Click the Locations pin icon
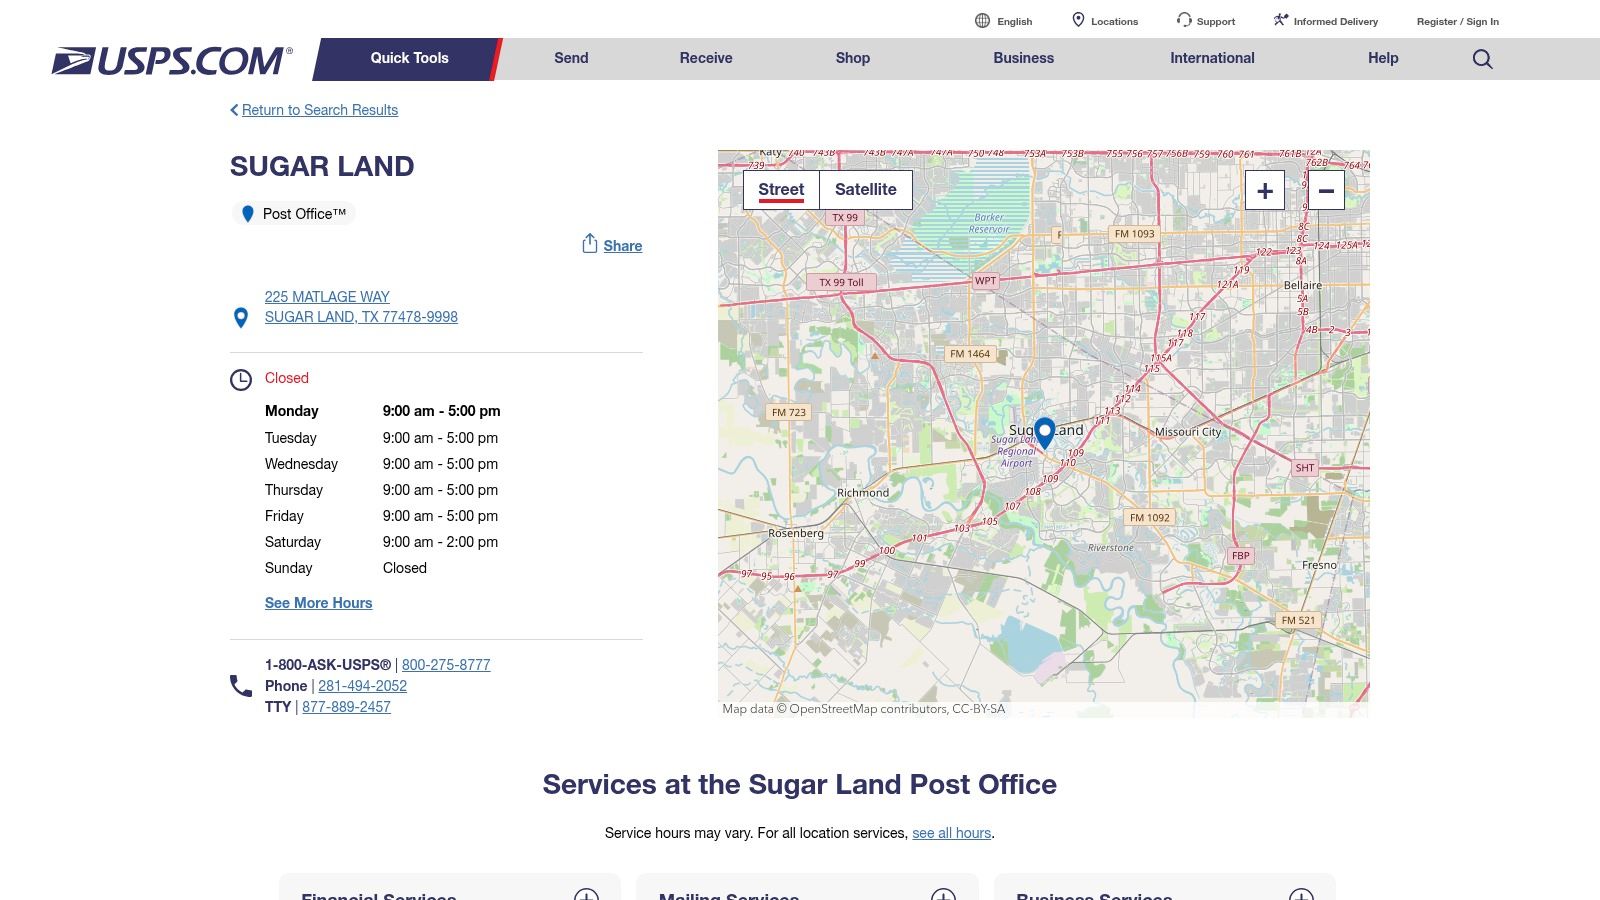The image size is (1600, 900). pyautogui.click(x=1078, y=20)
